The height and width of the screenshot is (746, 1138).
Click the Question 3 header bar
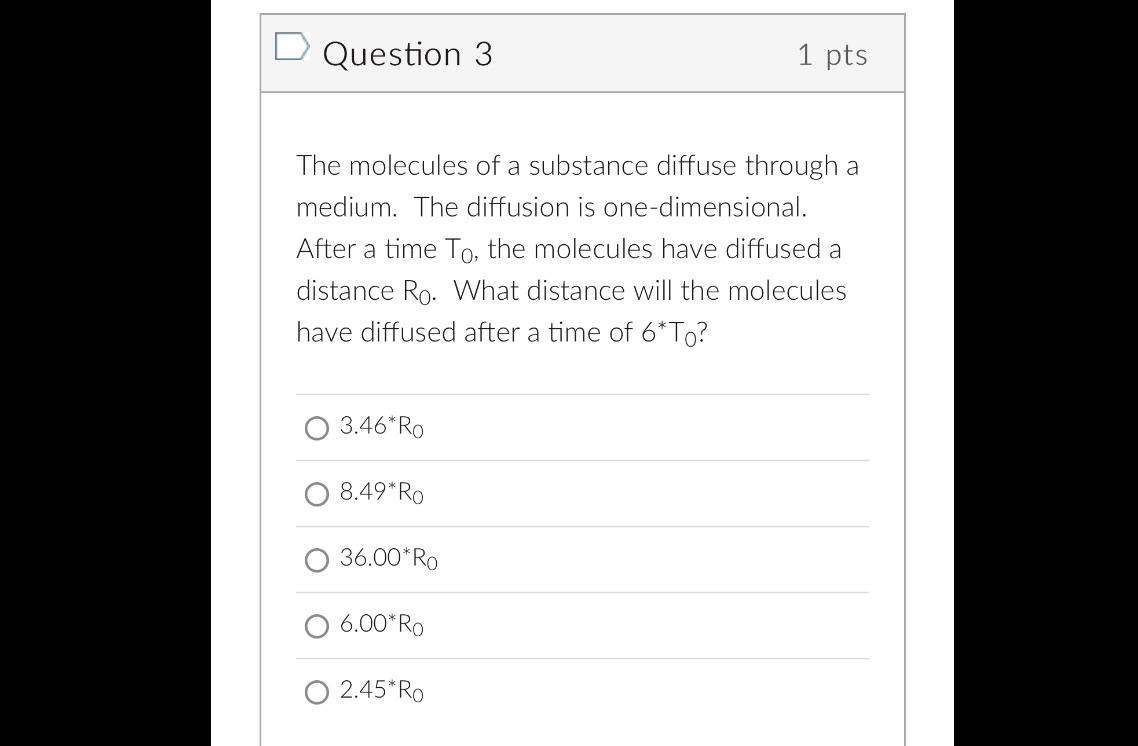point(583,54)
